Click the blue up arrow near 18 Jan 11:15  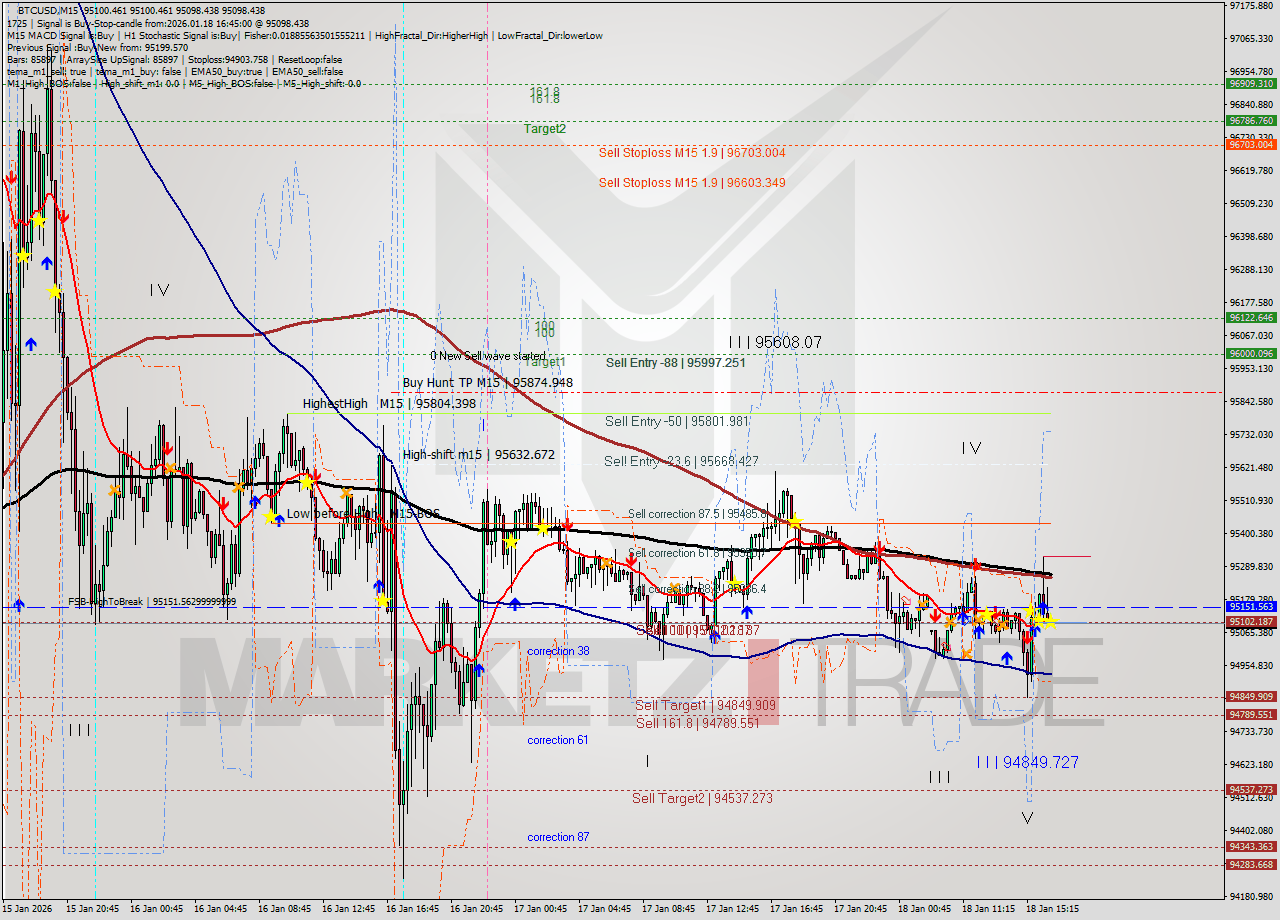[1006, 657]
